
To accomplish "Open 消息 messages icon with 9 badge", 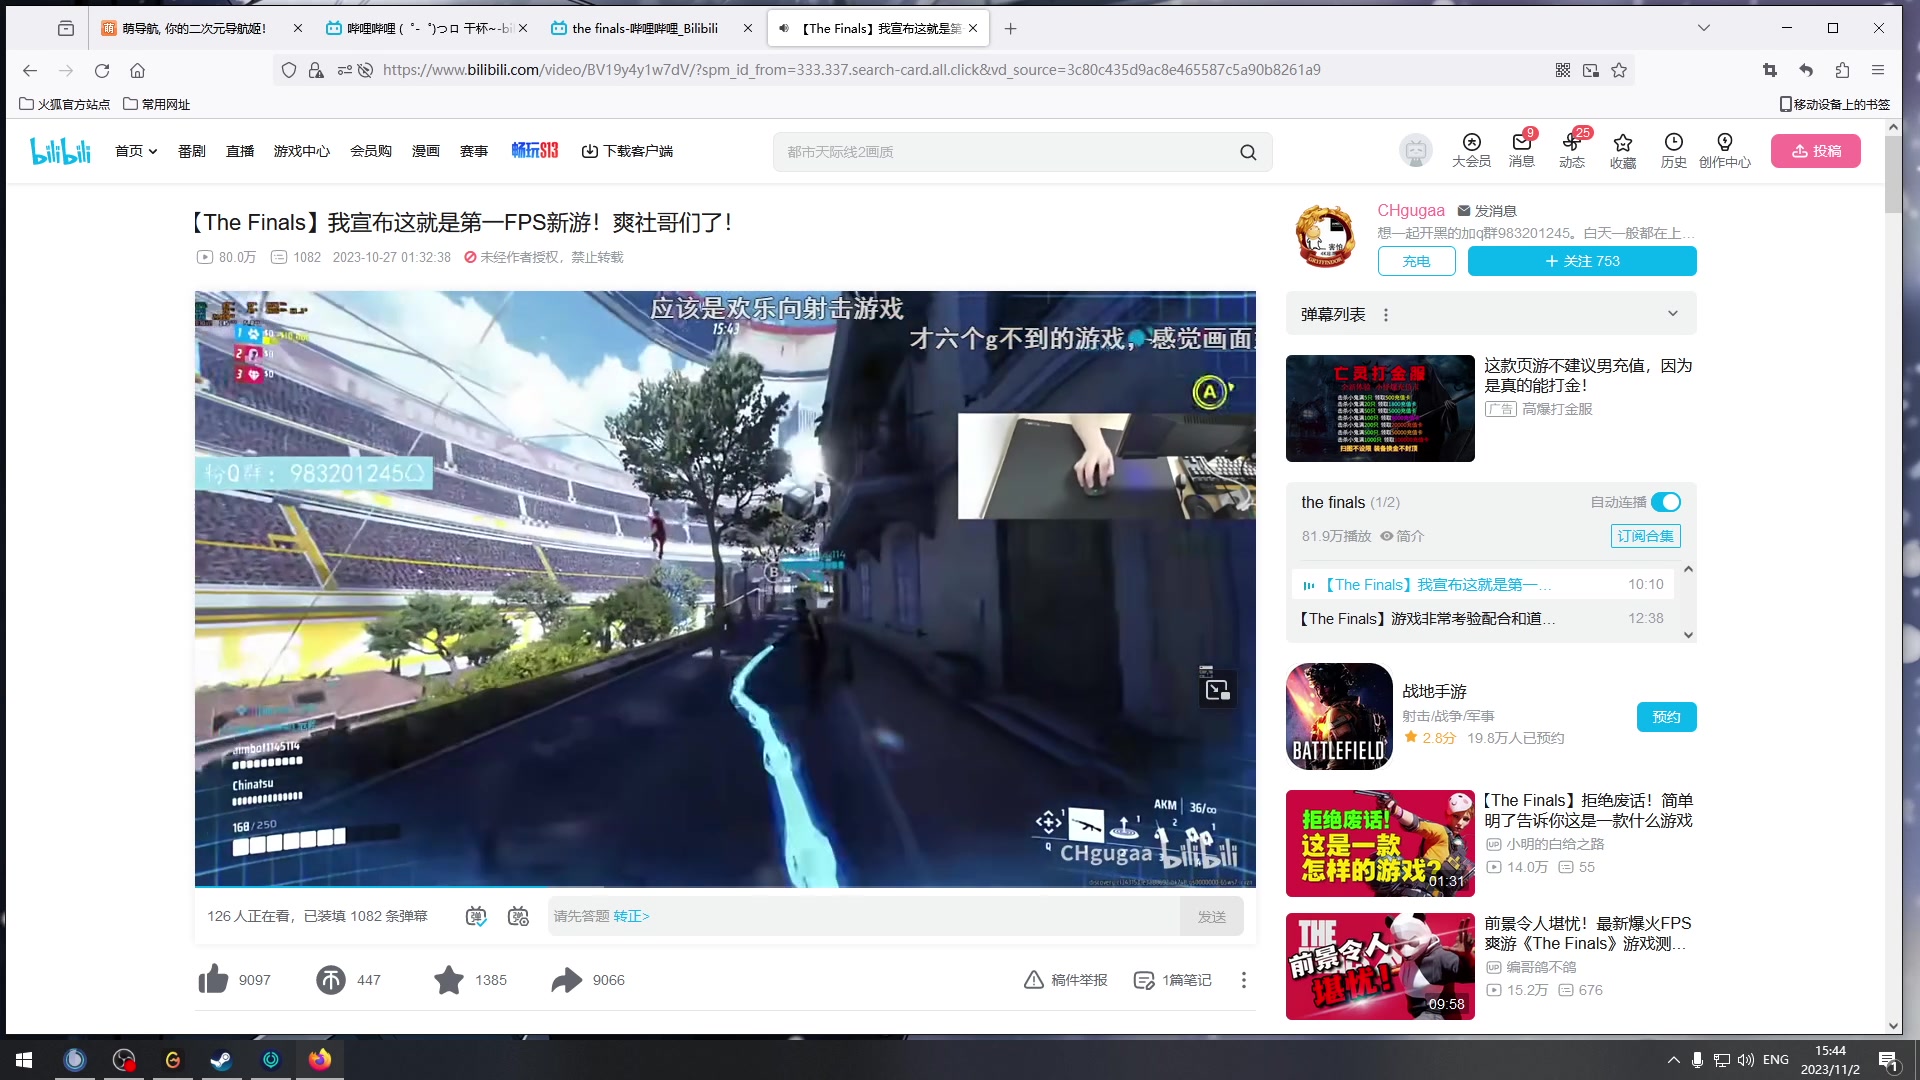I will pos(1521,151).
